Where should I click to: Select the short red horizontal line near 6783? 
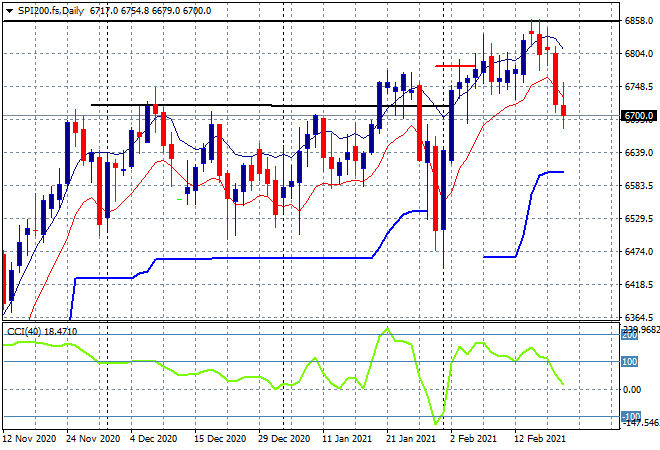[x=455, y=66]
